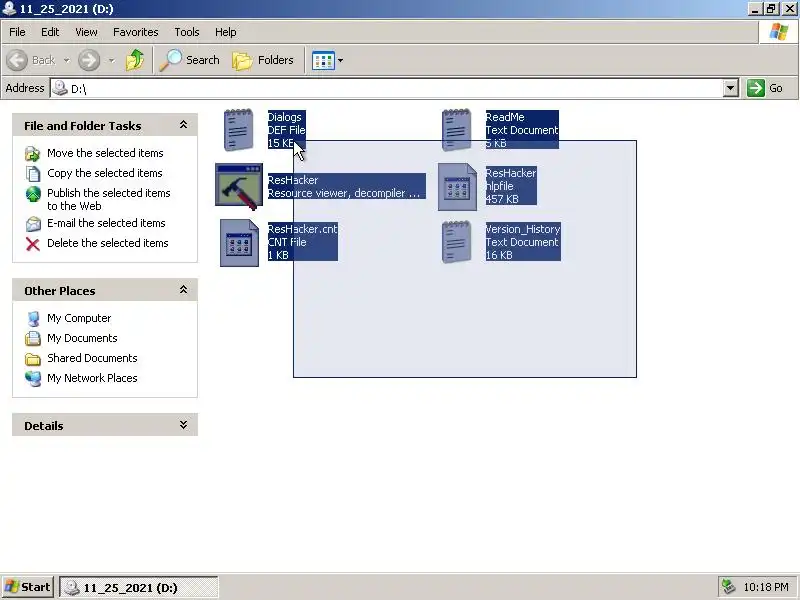
Task: Select the Version_History document icon
Action: [456, 242]
